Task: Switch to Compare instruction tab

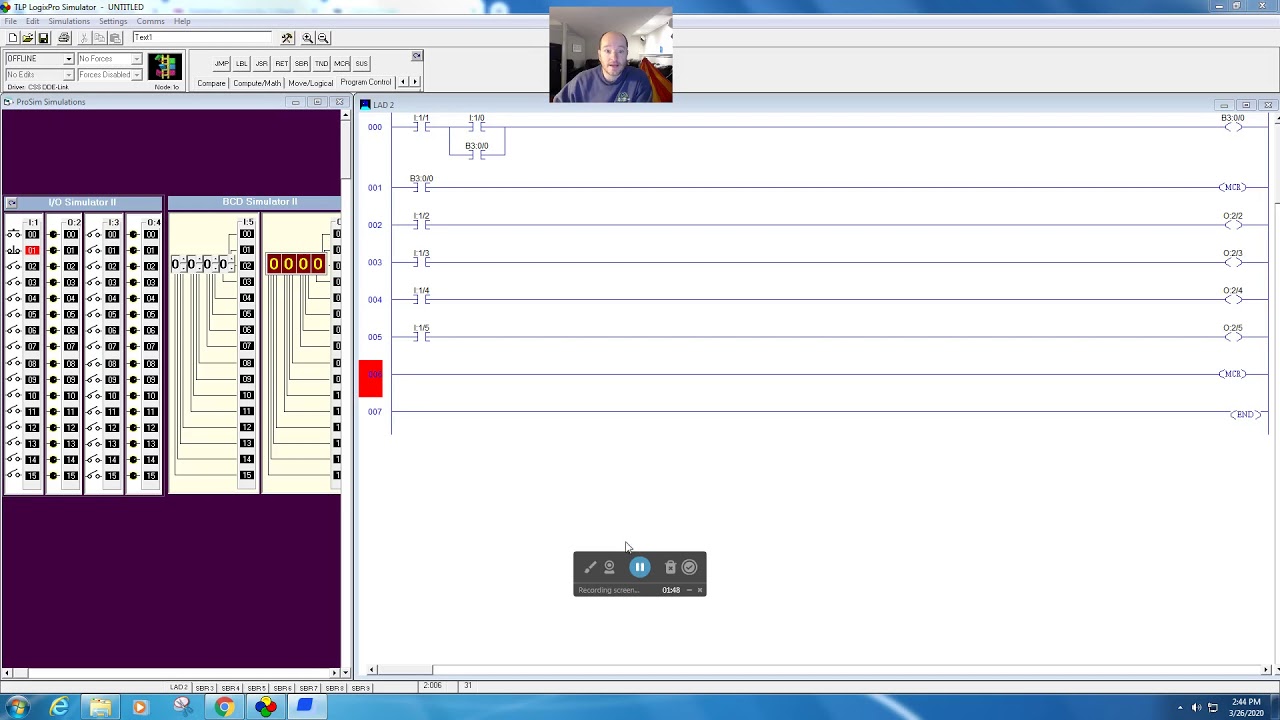Action: pyautogui.click(x=211, y=83)
